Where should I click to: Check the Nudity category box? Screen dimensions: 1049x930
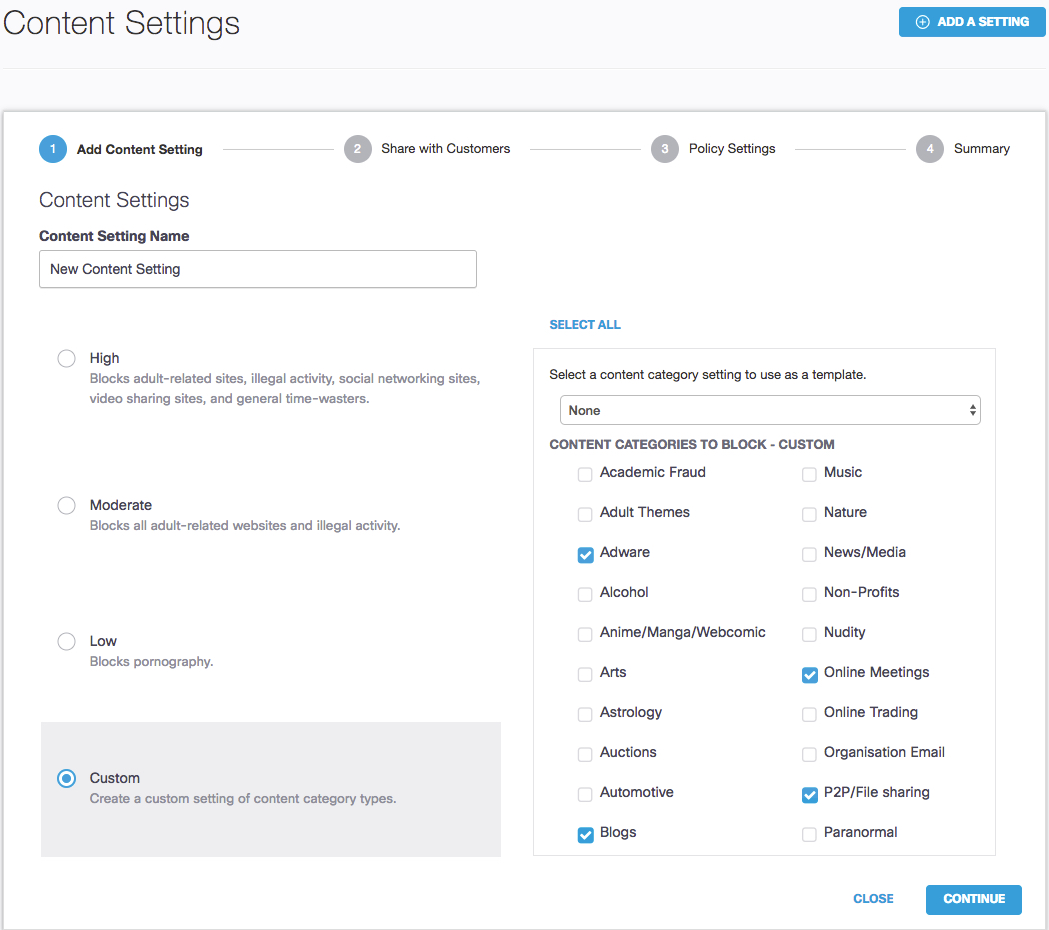pyautogui.click(x=810, y=635)
